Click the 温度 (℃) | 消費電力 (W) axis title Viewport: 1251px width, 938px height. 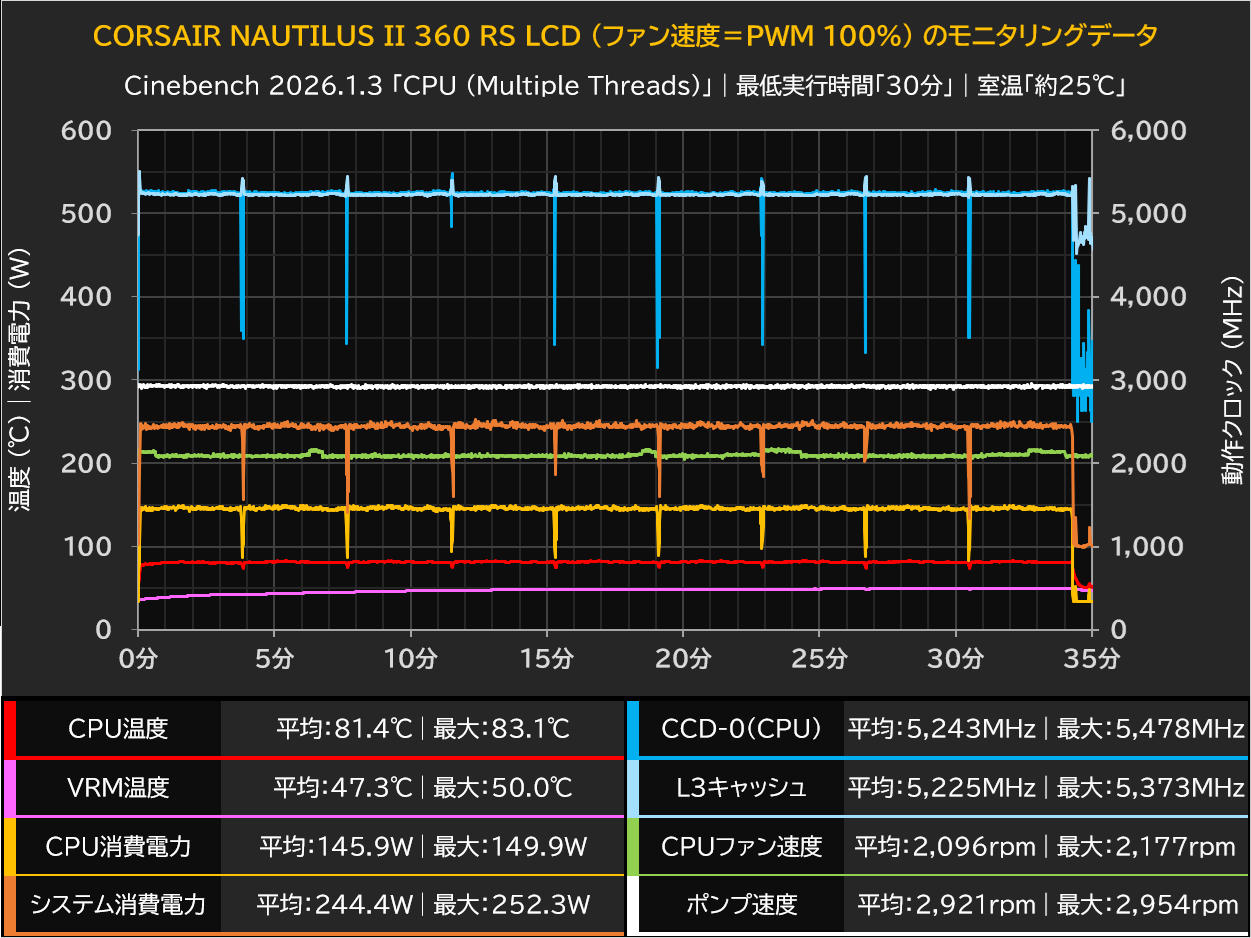click(21, 380)
